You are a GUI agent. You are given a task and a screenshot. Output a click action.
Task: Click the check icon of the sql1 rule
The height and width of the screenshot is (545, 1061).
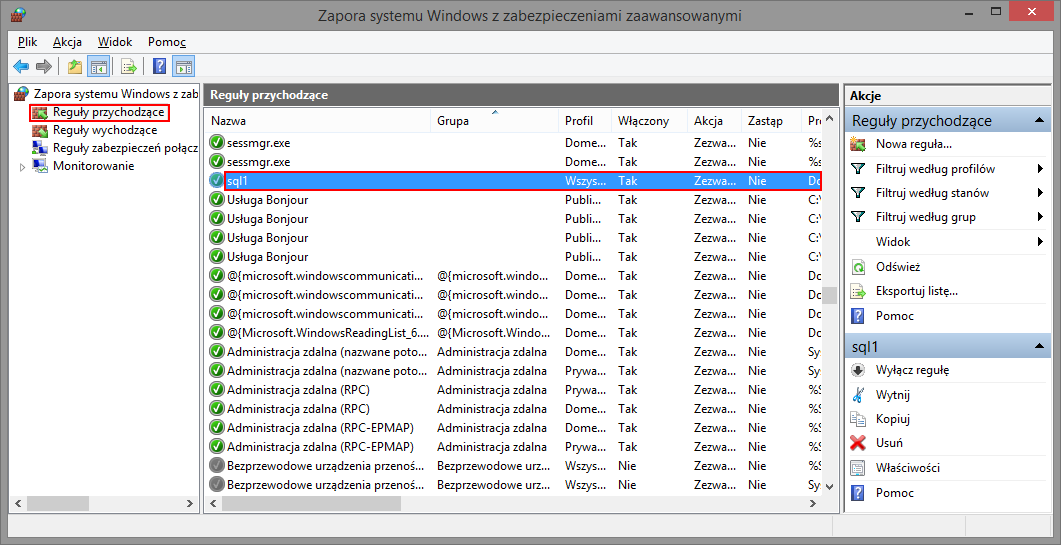tap(217, 181)
